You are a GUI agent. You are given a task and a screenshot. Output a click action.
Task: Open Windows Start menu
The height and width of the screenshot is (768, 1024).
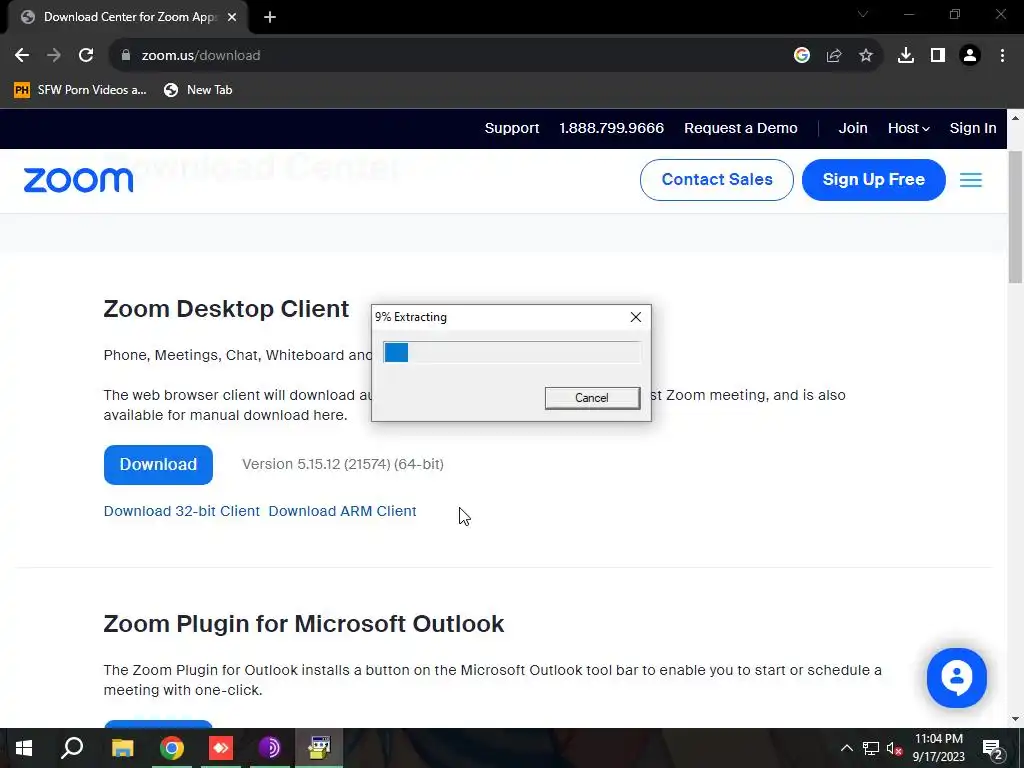tap(24, 748)
